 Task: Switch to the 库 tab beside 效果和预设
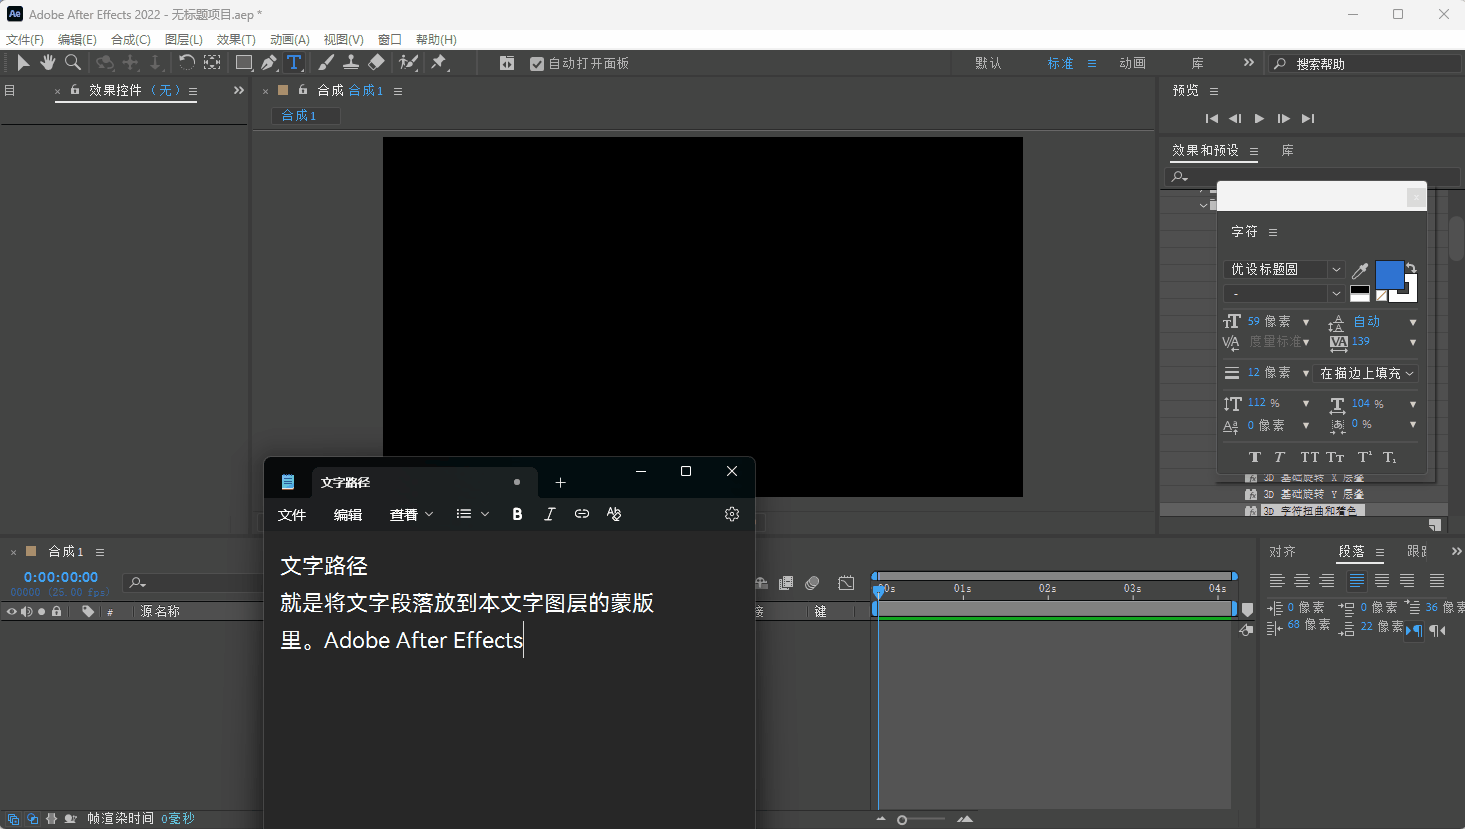click(1288, 150)
